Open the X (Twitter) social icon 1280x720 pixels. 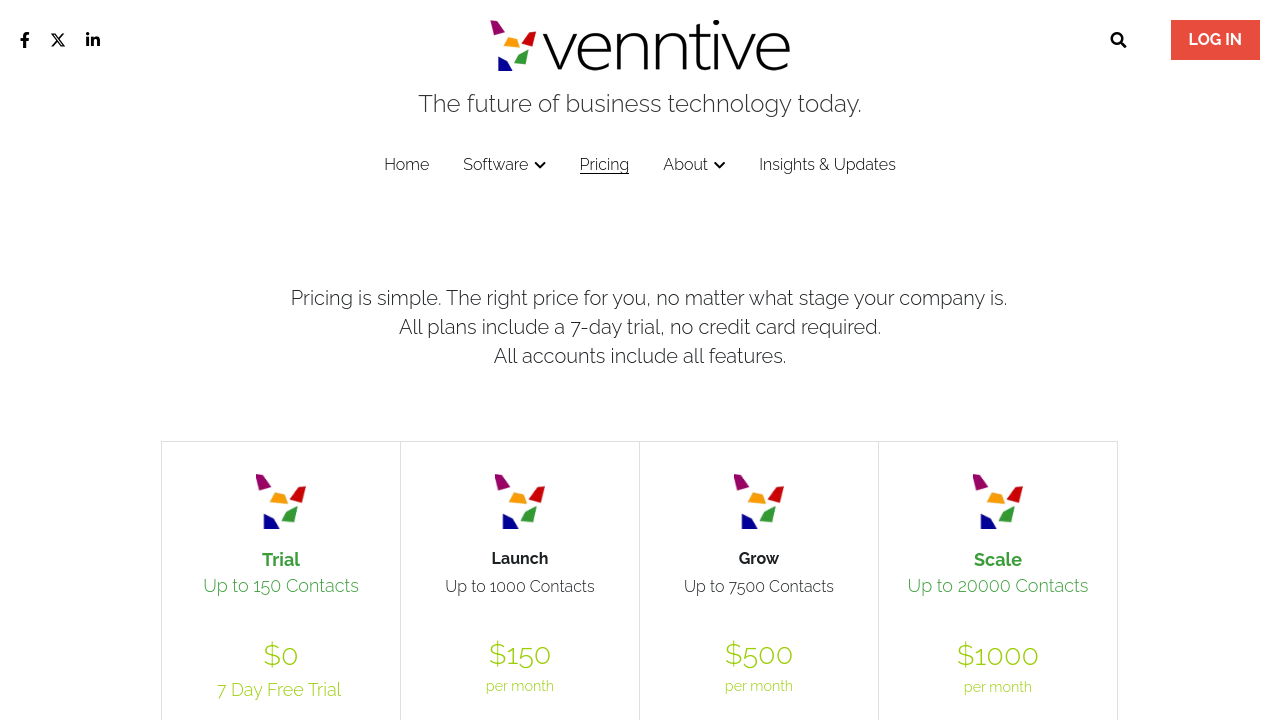pyautogui.click(x=58, y=40)
